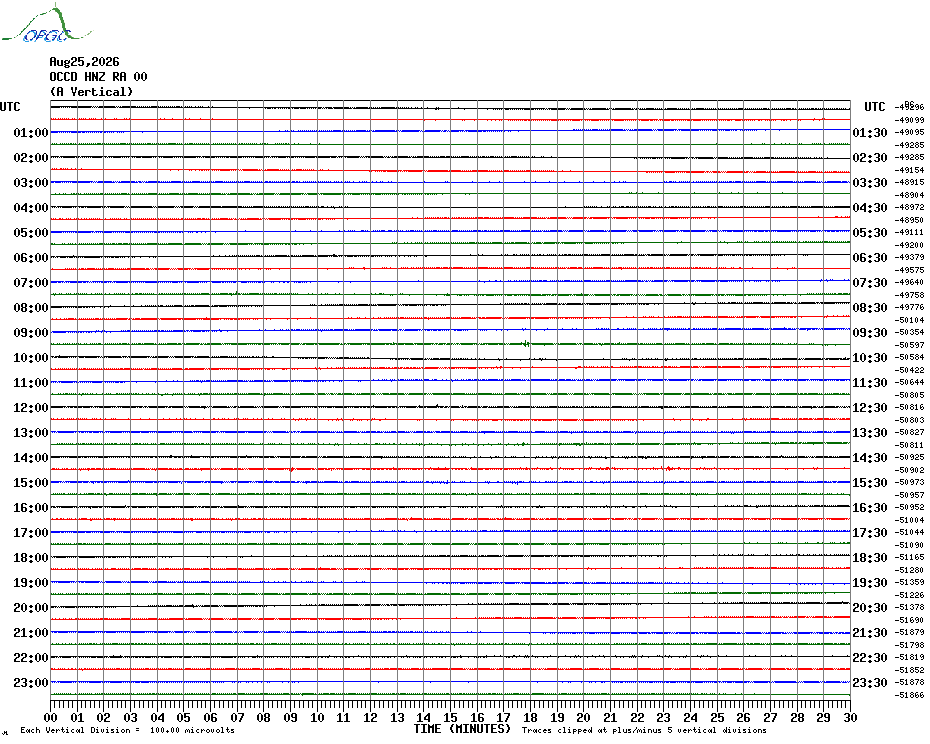This screenshot has height=744, width=930.
Task: Click the OCCD HNZ RA 00 station label
Action: pyautogui.click(x=98, y=77)
